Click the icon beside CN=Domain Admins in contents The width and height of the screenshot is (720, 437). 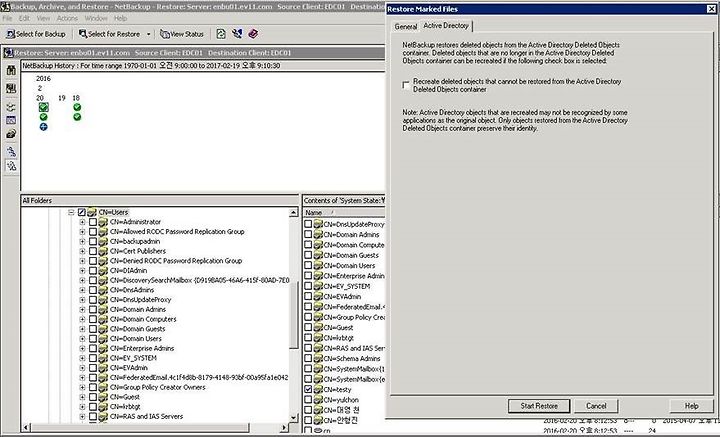[x=318, y=235]
